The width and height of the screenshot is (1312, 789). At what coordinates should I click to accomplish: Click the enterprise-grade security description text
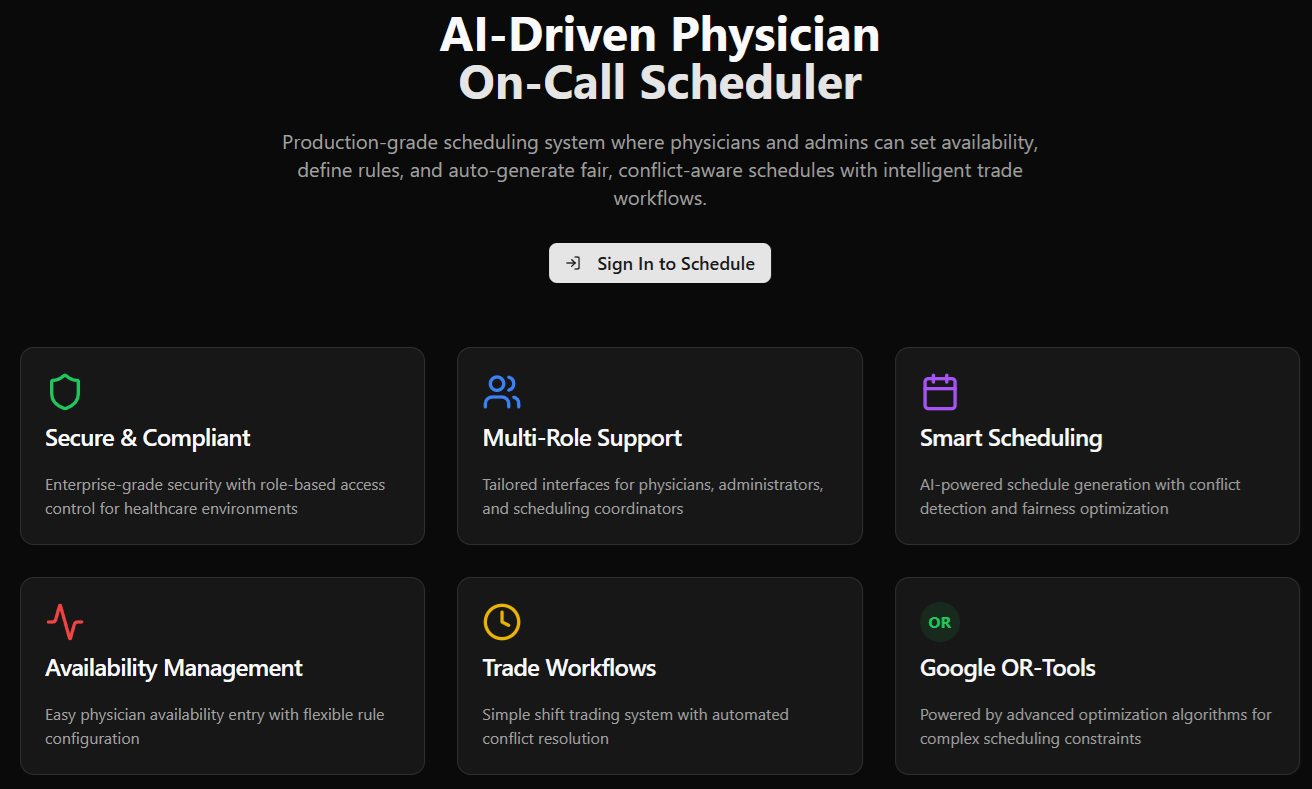[x=215, y=497]
